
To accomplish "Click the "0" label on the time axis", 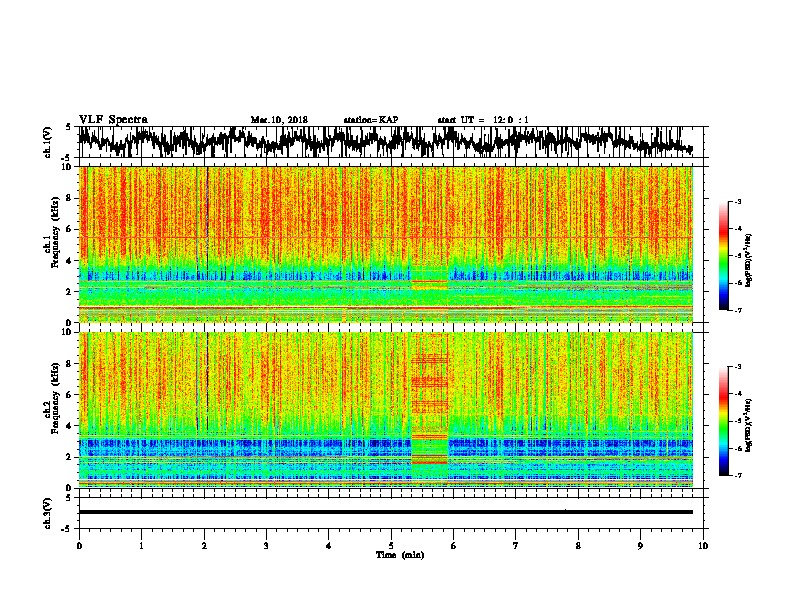I will (x=79, y=546).
